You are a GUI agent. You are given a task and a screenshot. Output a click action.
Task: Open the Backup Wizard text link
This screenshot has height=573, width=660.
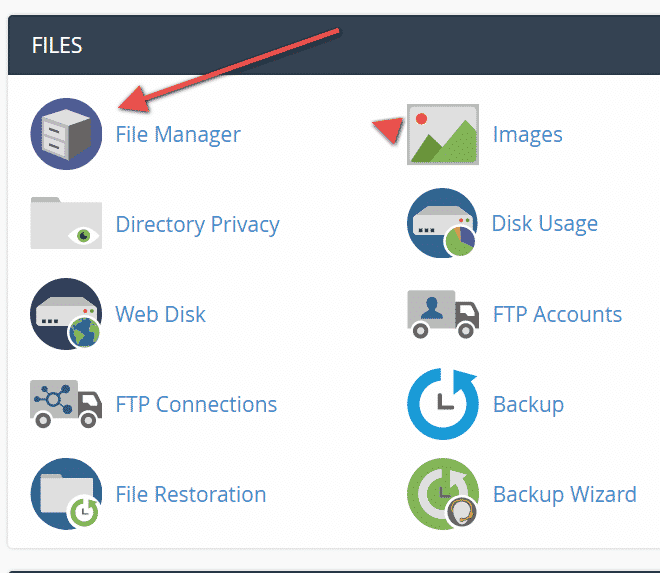[564, 495]
